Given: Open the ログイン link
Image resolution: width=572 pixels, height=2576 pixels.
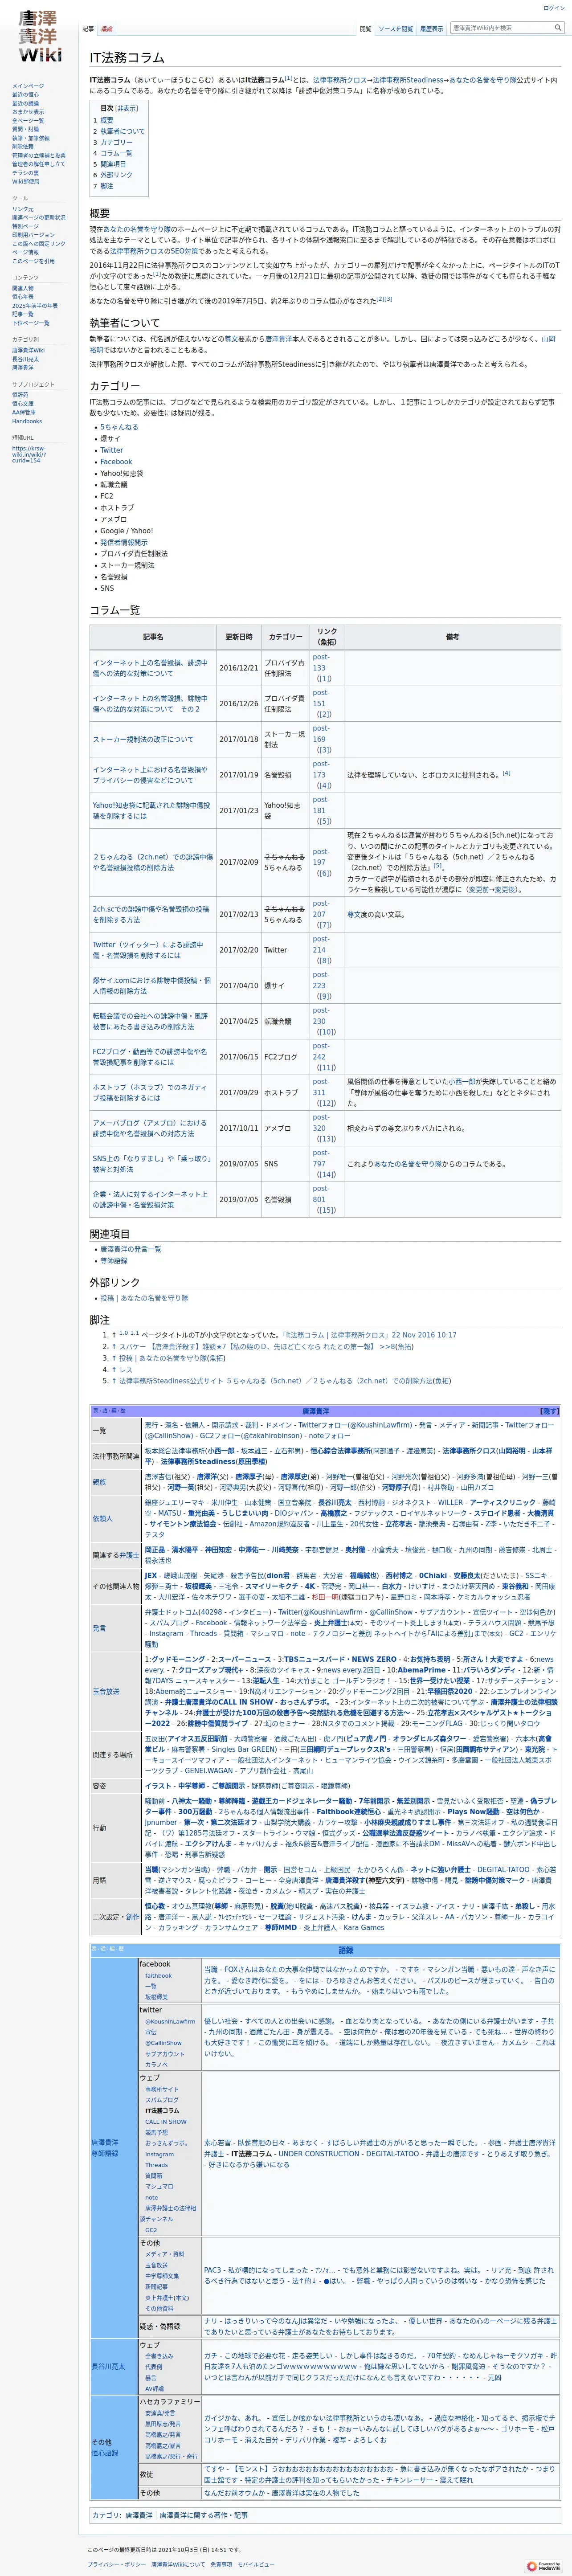Looking at the screenshot, I should point(554,8).
